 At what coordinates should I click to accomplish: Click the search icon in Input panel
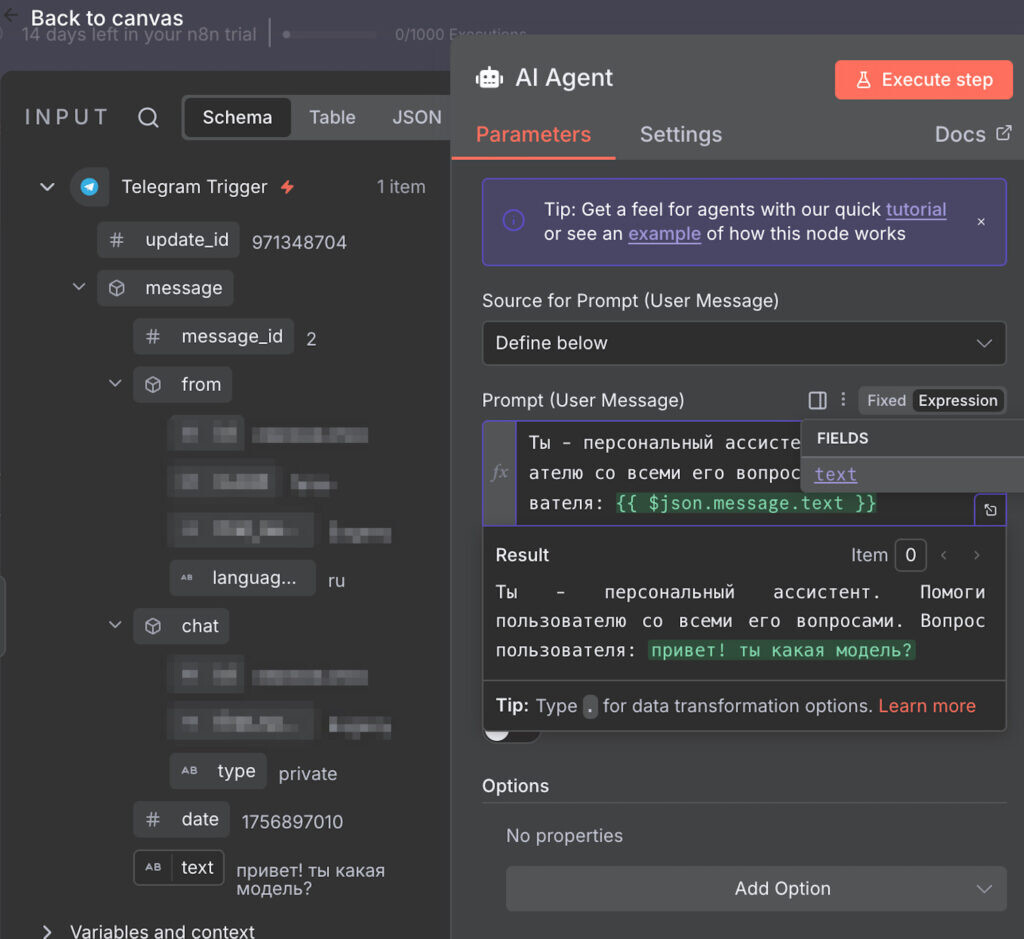(x=148, y=118)
